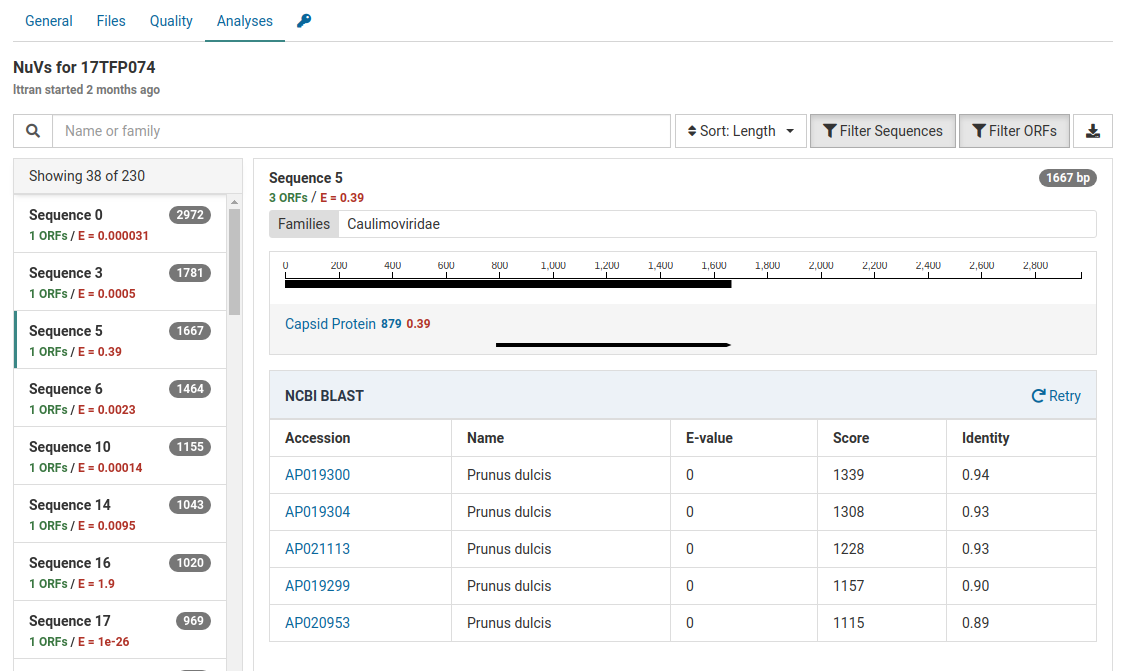The width and height of the screenshot is (1133, 671).
Task: Click the download icon button
Action: pos(1093,131)
